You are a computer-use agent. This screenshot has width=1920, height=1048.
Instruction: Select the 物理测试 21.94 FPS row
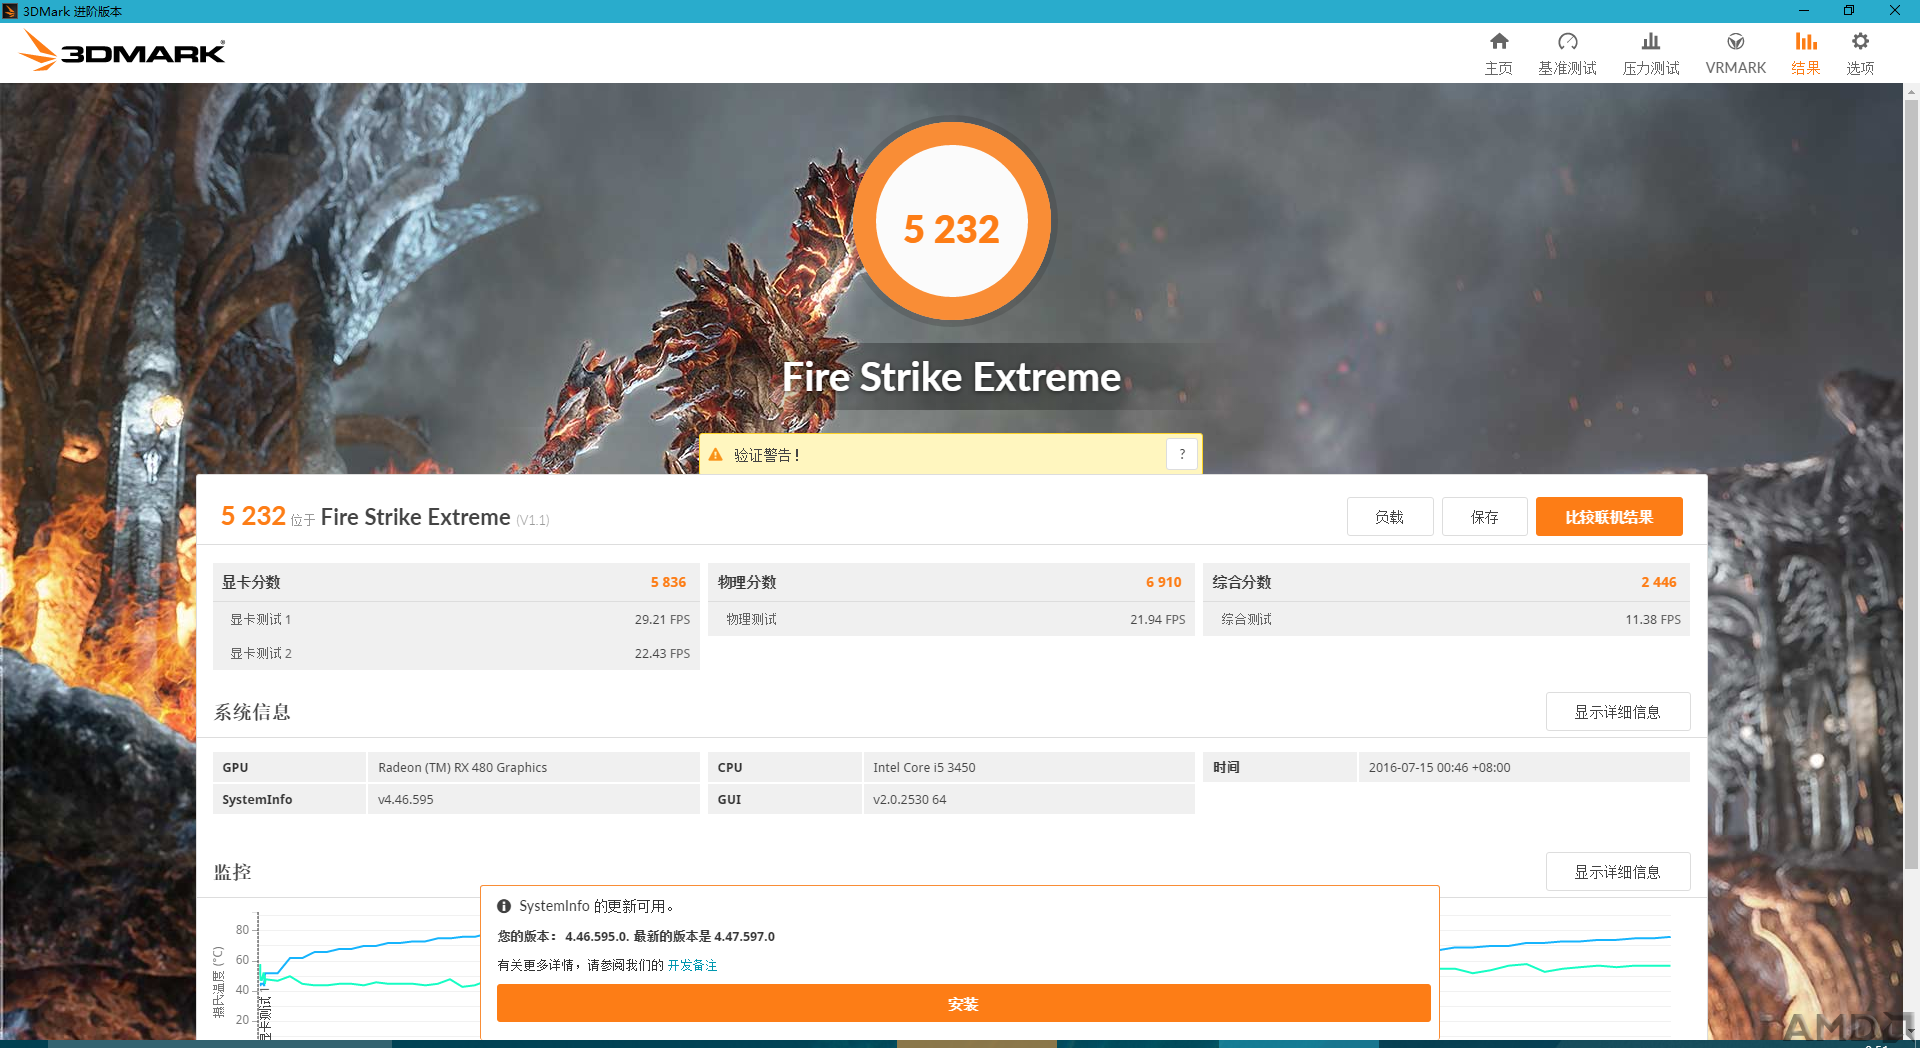pos(951,619)
